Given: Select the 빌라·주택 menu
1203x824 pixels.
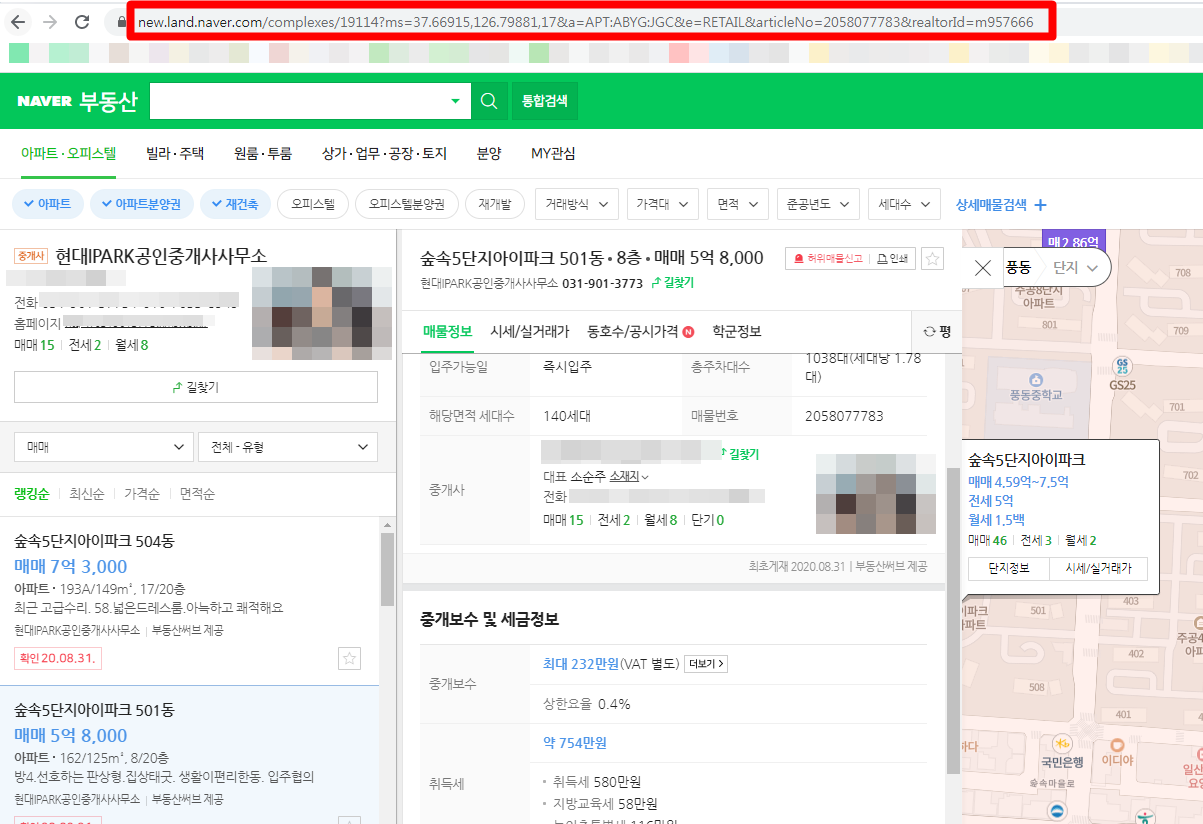Looking at the screenshot, I should [x=175, y=154].
